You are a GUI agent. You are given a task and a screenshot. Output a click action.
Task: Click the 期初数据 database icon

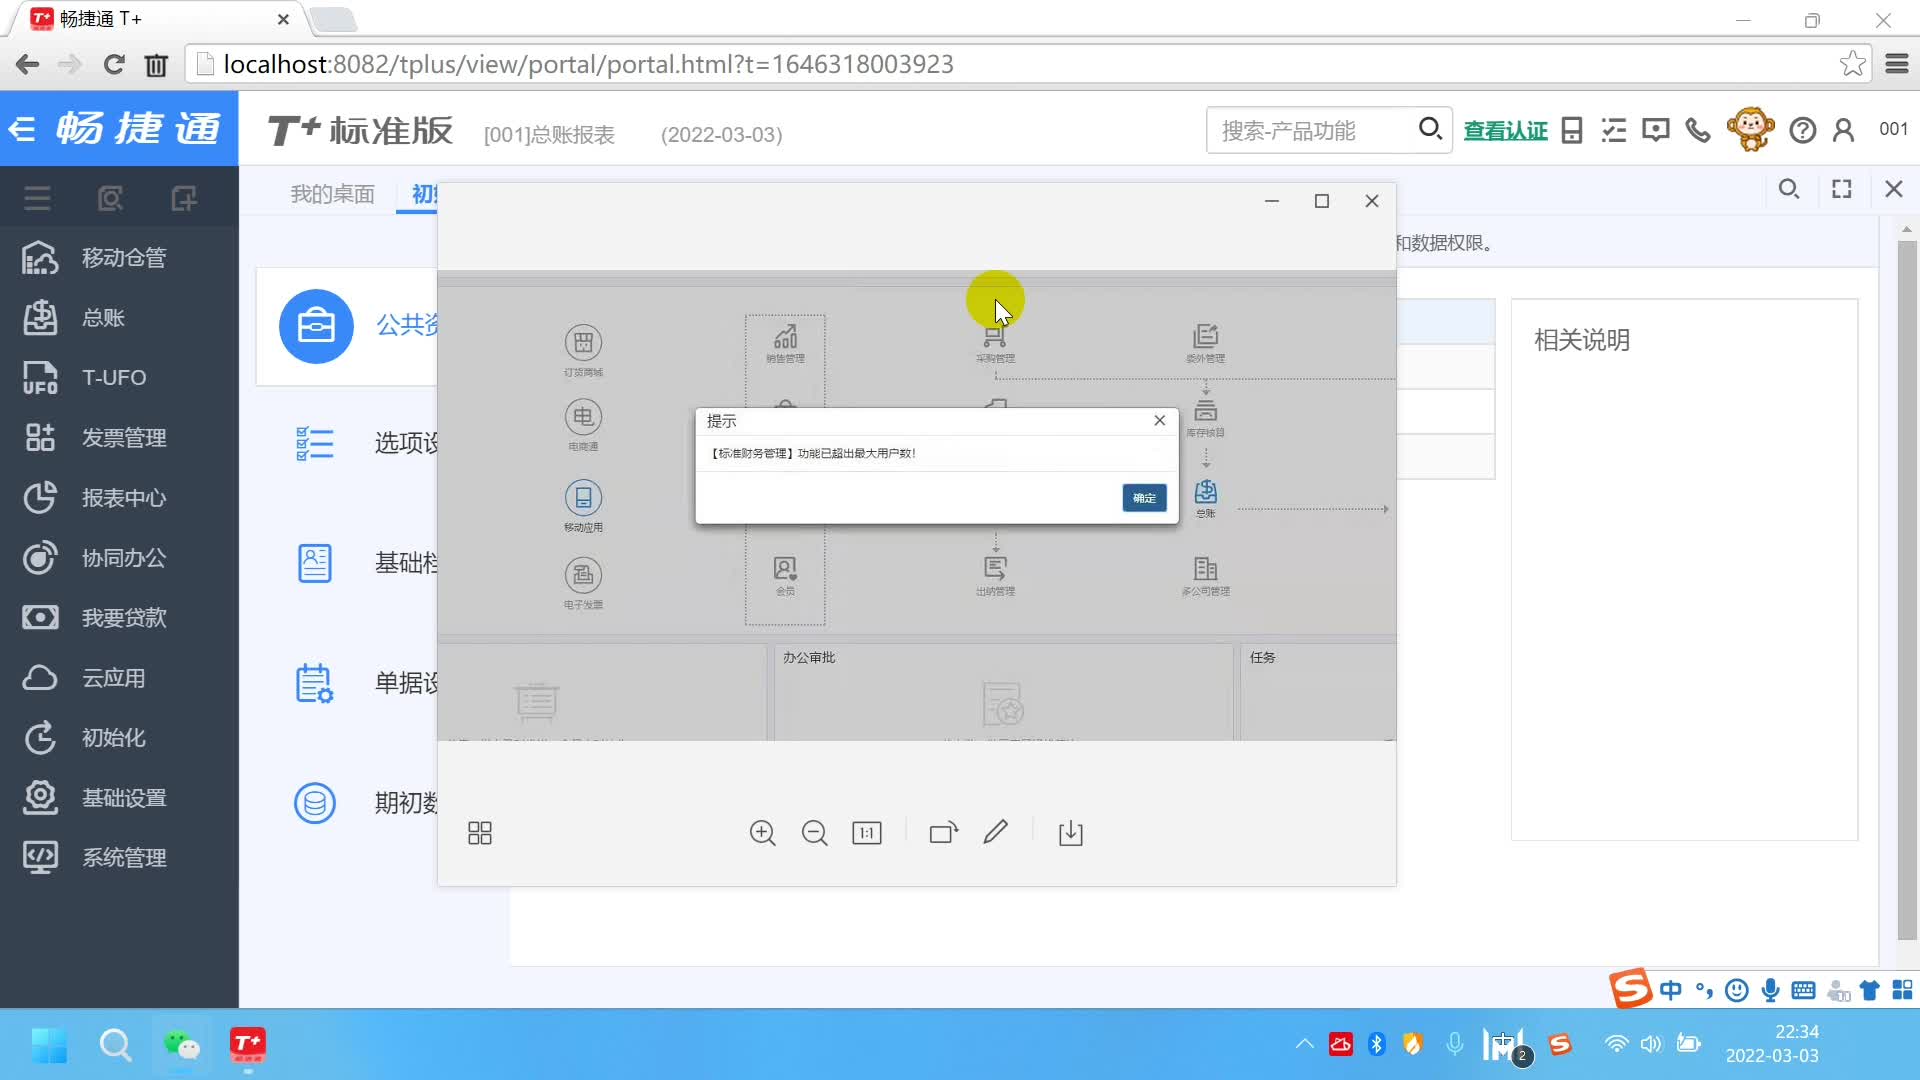click(x=315, y=803)
